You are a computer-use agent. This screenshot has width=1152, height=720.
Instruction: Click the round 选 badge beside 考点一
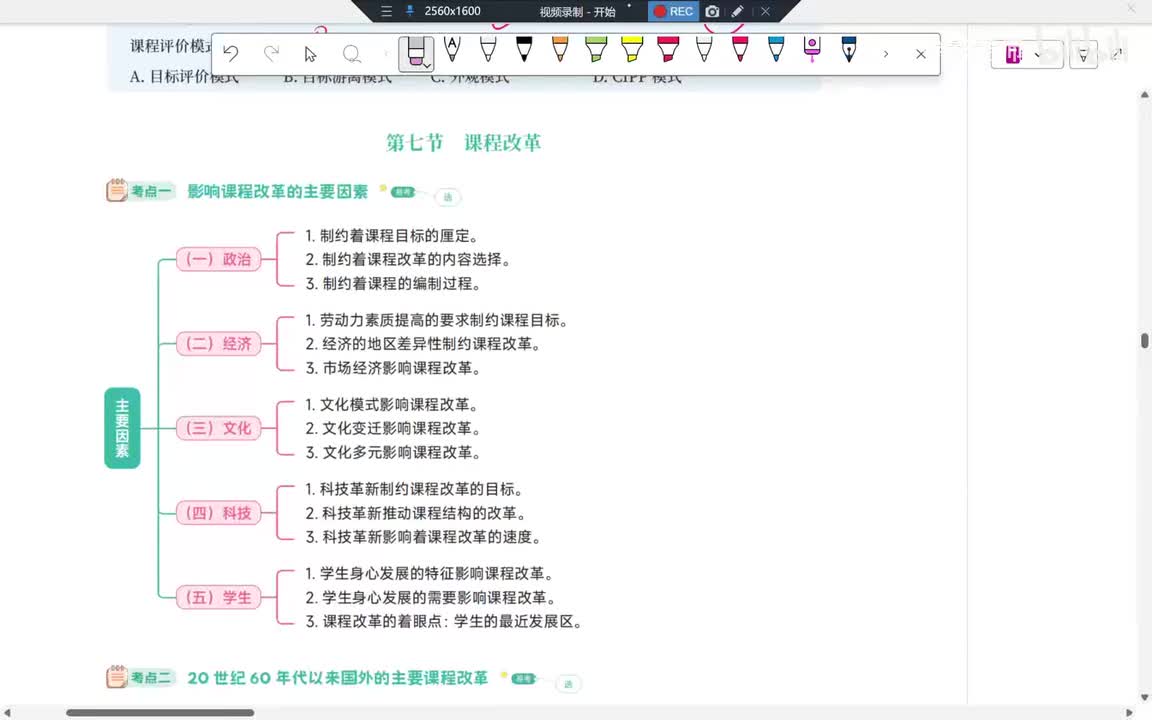point(447,197)
